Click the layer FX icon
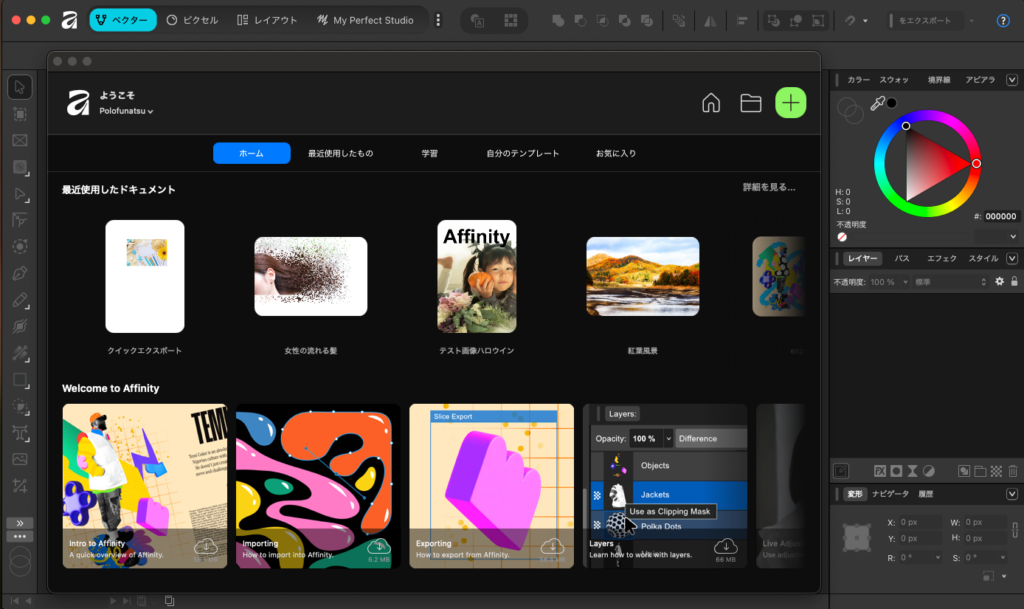Viewport: 1024px width, 609px height. [x=880, y=470]
